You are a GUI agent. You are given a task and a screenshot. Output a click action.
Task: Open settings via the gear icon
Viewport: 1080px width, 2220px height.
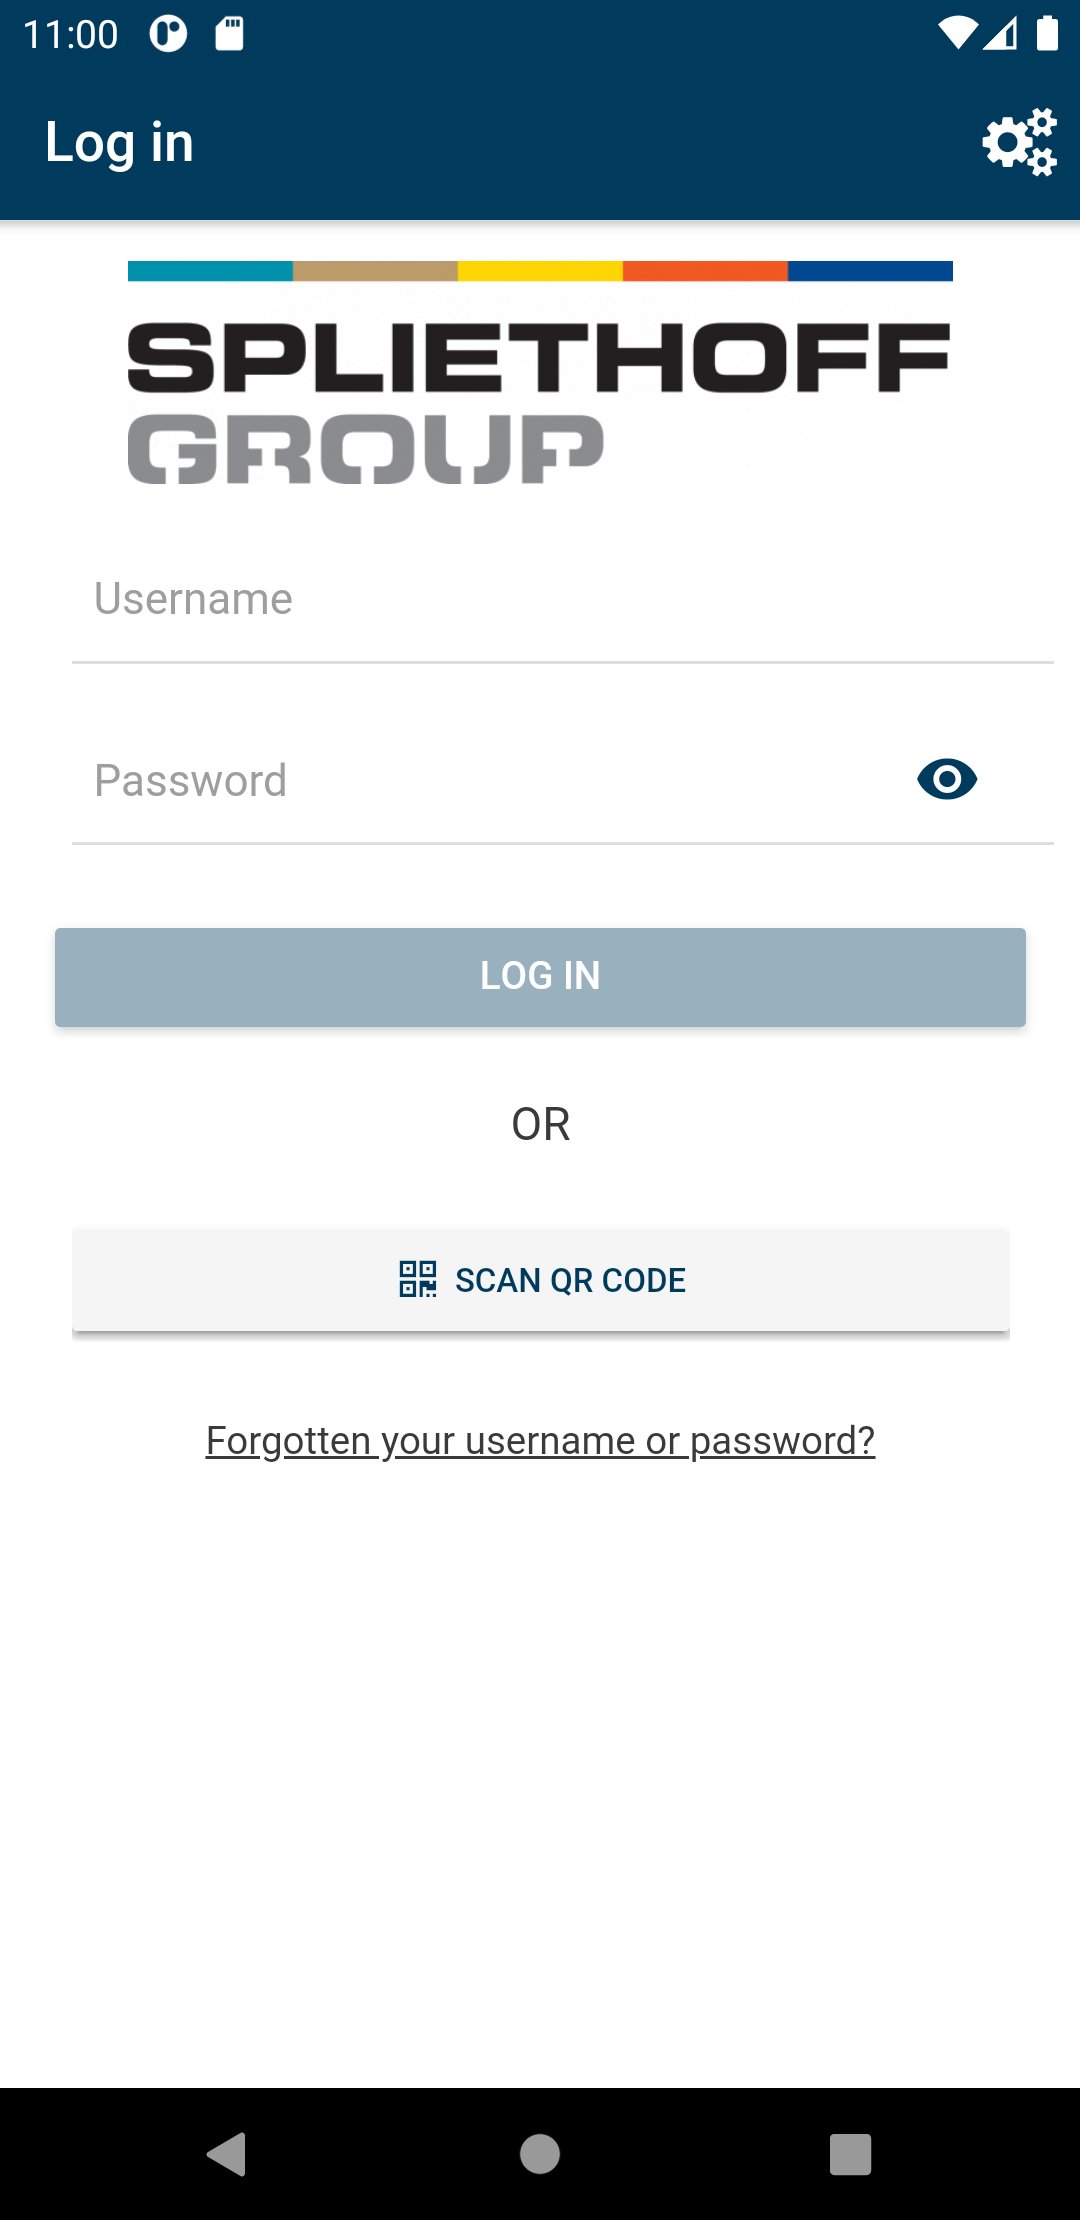point(1018,142)
